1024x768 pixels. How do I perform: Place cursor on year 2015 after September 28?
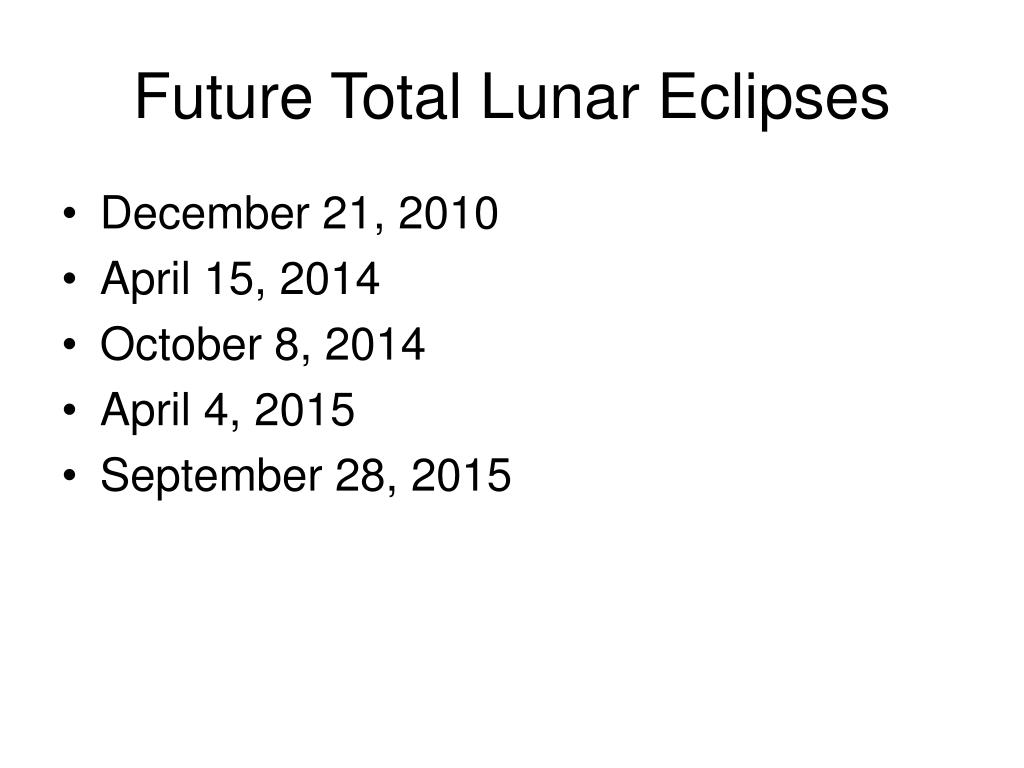point(461,475)
